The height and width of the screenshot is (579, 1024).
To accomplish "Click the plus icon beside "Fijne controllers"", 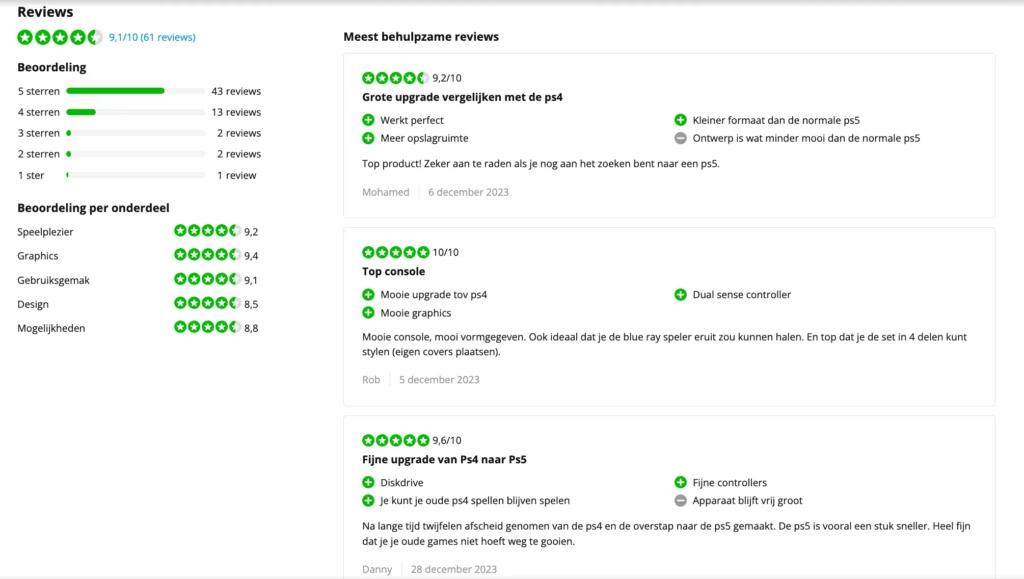I will [681, 482].
